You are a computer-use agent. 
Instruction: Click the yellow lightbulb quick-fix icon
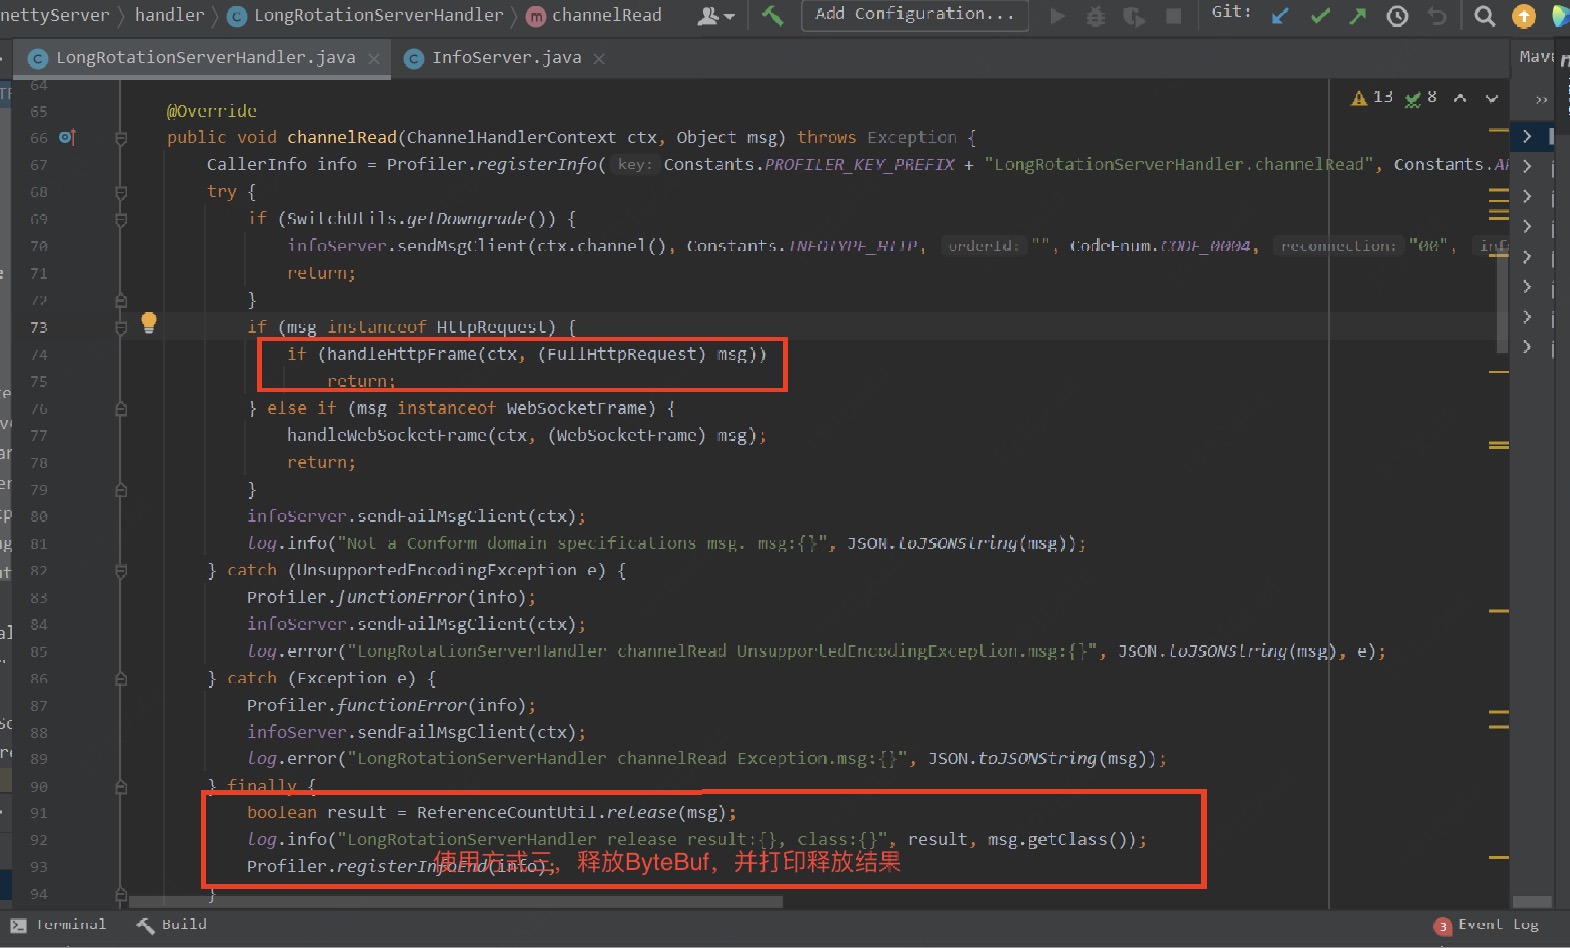(149, 322)
